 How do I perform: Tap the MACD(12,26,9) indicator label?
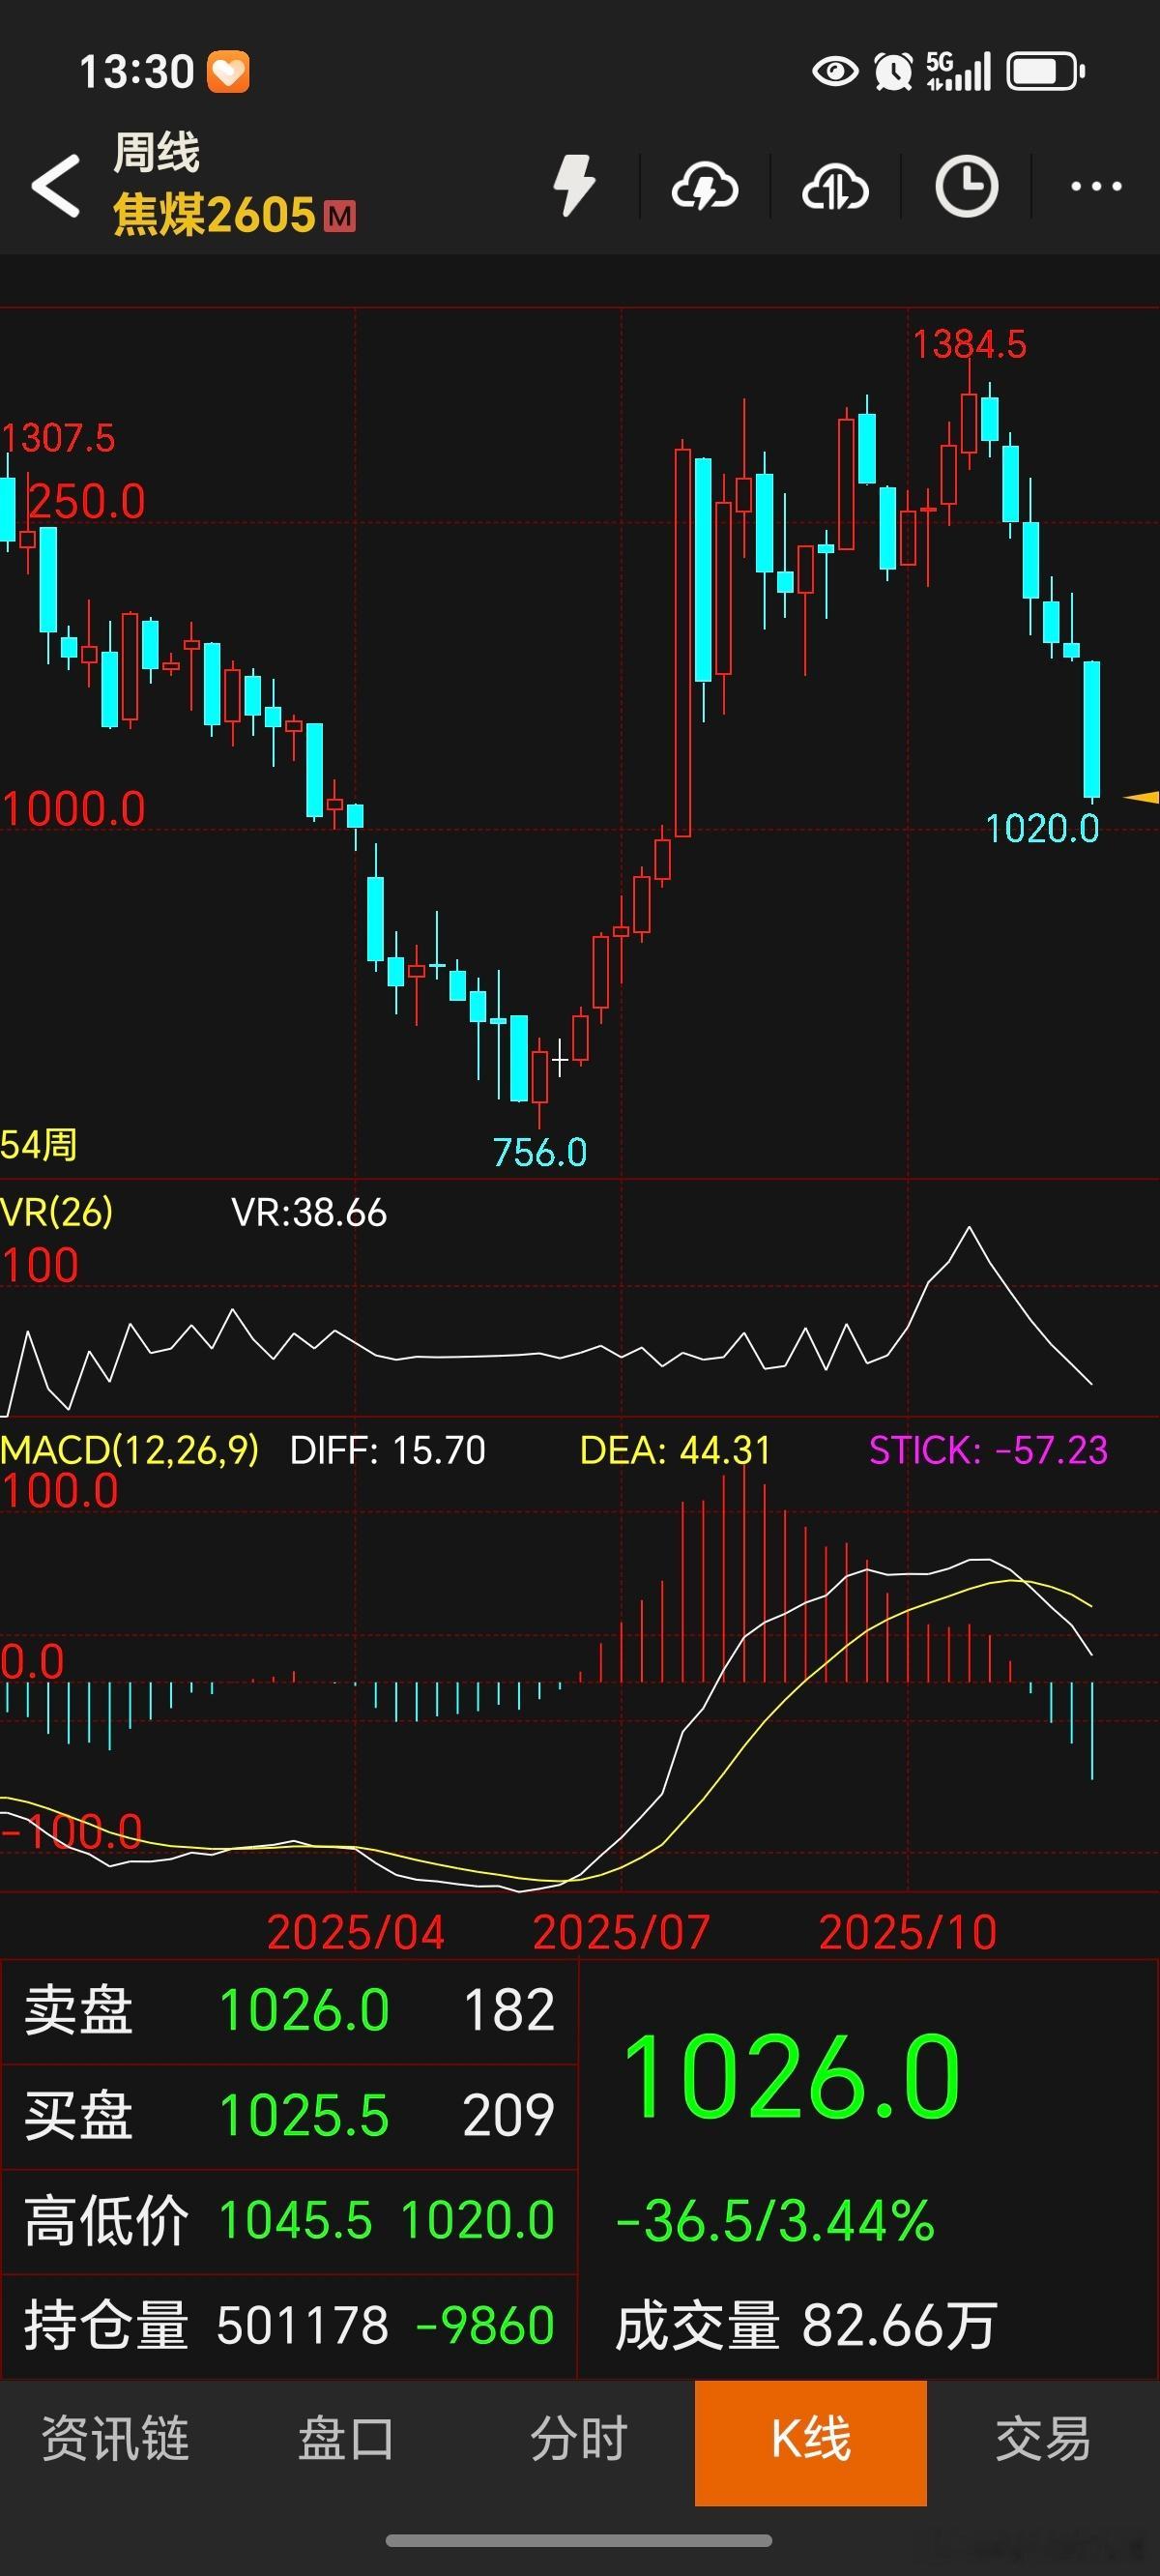130,1450
